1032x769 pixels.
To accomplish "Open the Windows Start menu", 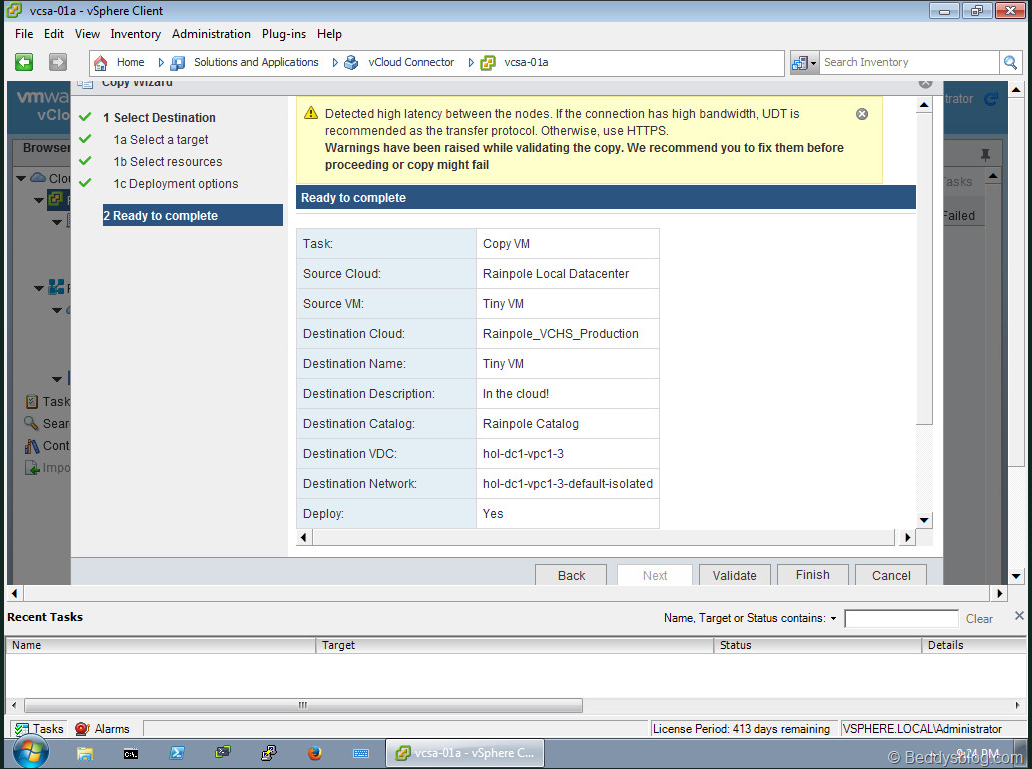I will [30, 752].
